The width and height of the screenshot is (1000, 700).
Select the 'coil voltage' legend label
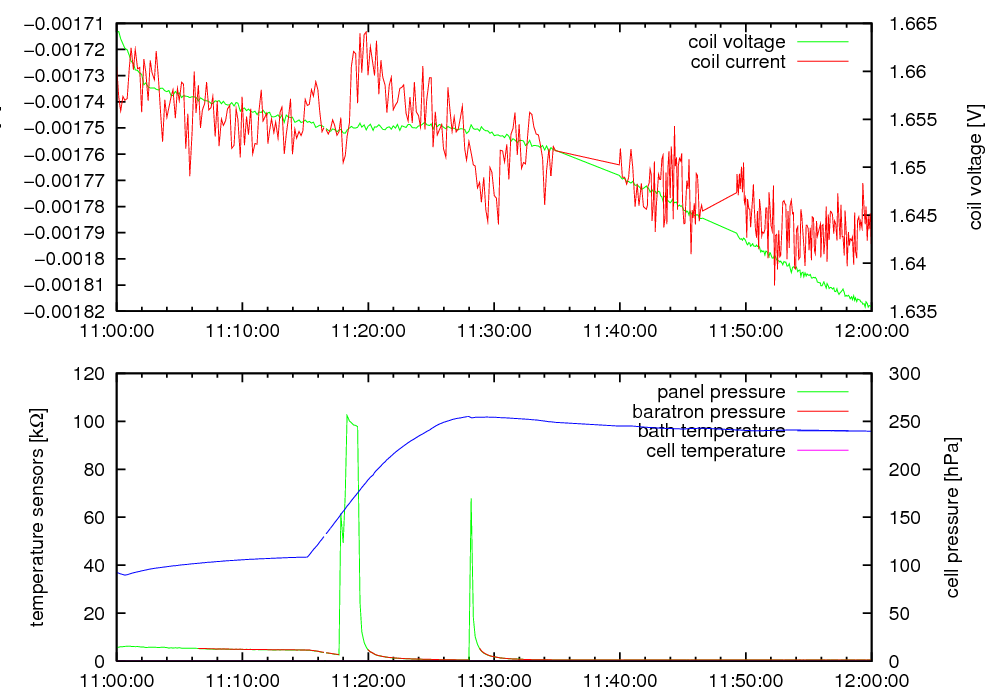(736, 42)
